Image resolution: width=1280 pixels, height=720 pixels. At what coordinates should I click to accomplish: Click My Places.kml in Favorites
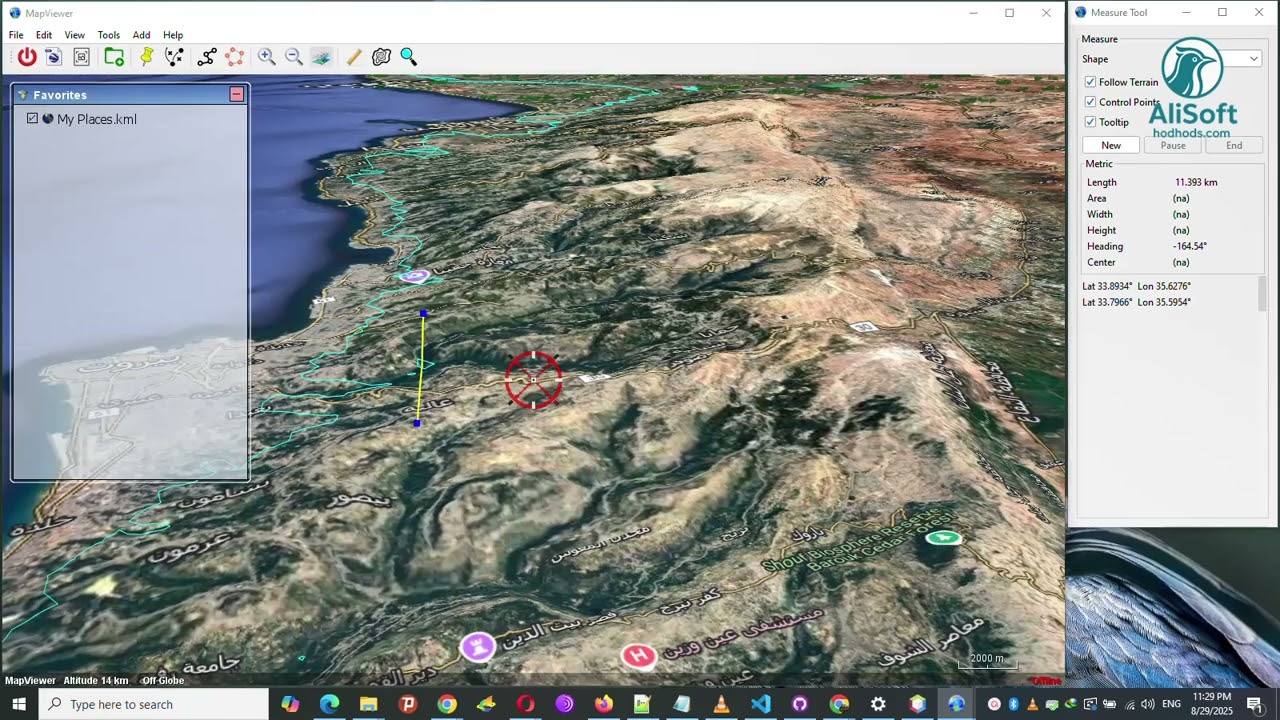96,119
